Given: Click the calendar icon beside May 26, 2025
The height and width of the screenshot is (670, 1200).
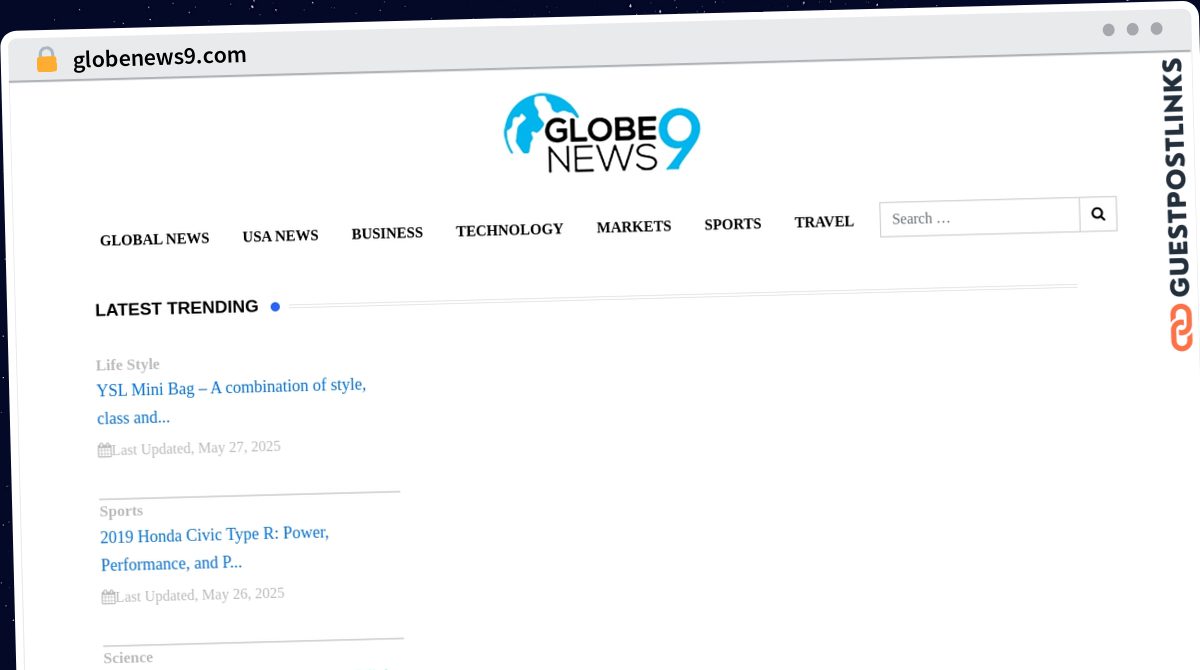Looking at the screenshot, I should click(108, 597).
